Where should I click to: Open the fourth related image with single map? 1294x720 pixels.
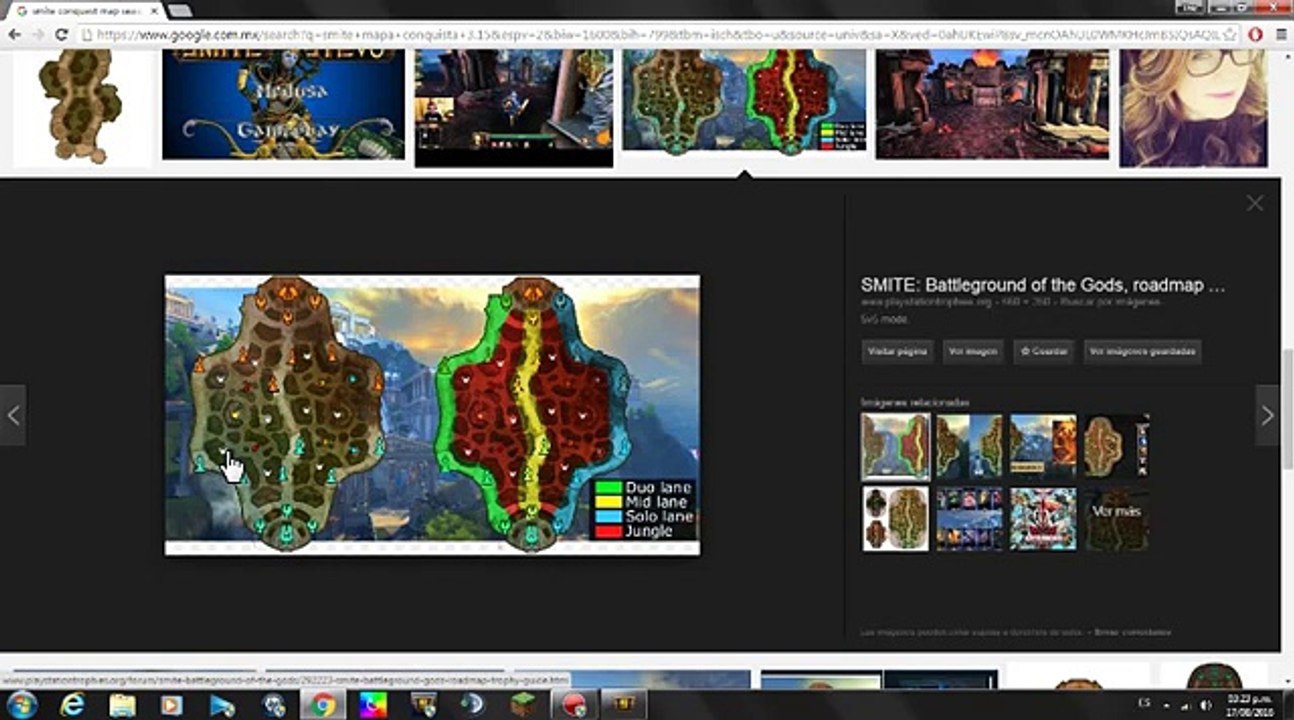tap(1117, 446)
